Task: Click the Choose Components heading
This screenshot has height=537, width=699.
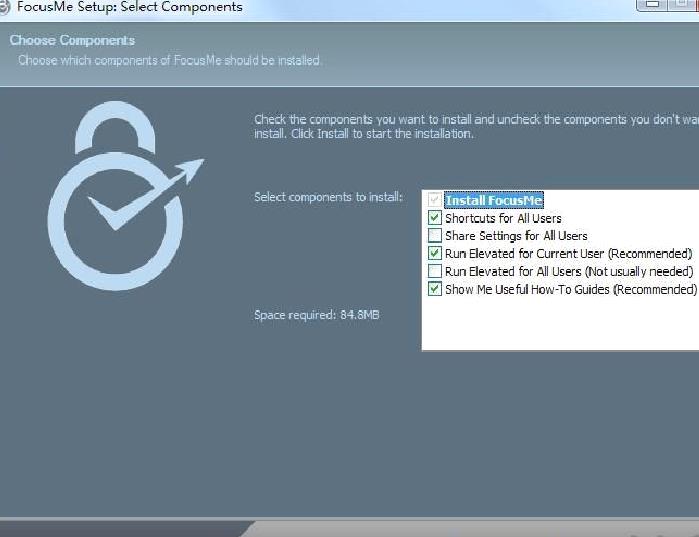Action: tap(72, 40)
